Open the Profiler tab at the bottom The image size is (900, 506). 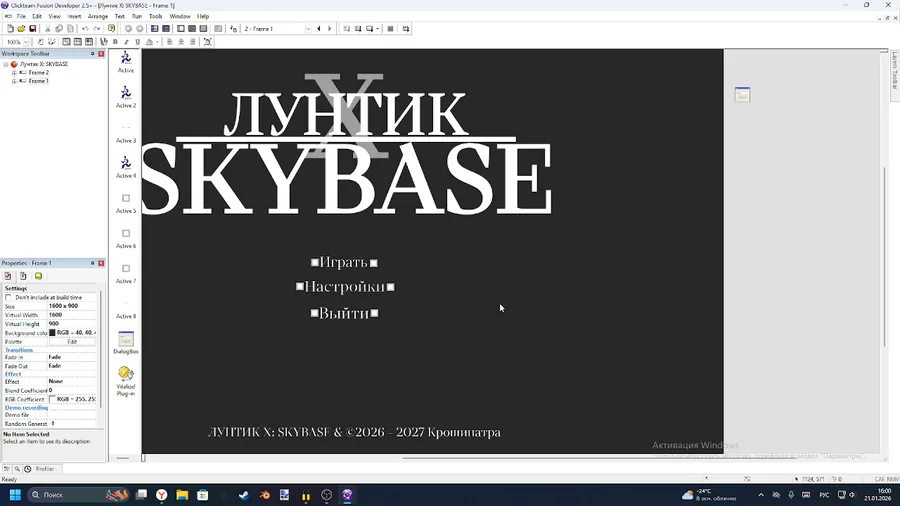tap(45, 469)
